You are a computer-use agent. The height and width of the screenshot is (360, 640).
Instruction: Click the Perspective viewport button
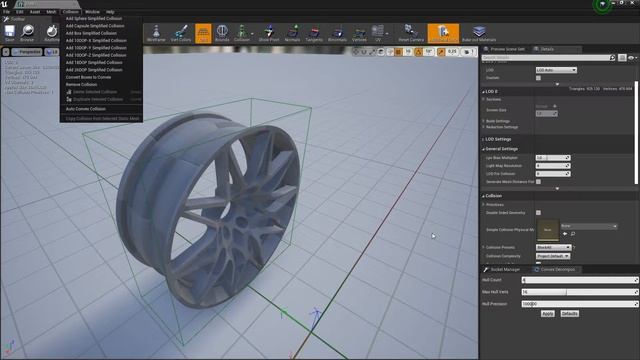pyautogui.click(x=27, y=52)
